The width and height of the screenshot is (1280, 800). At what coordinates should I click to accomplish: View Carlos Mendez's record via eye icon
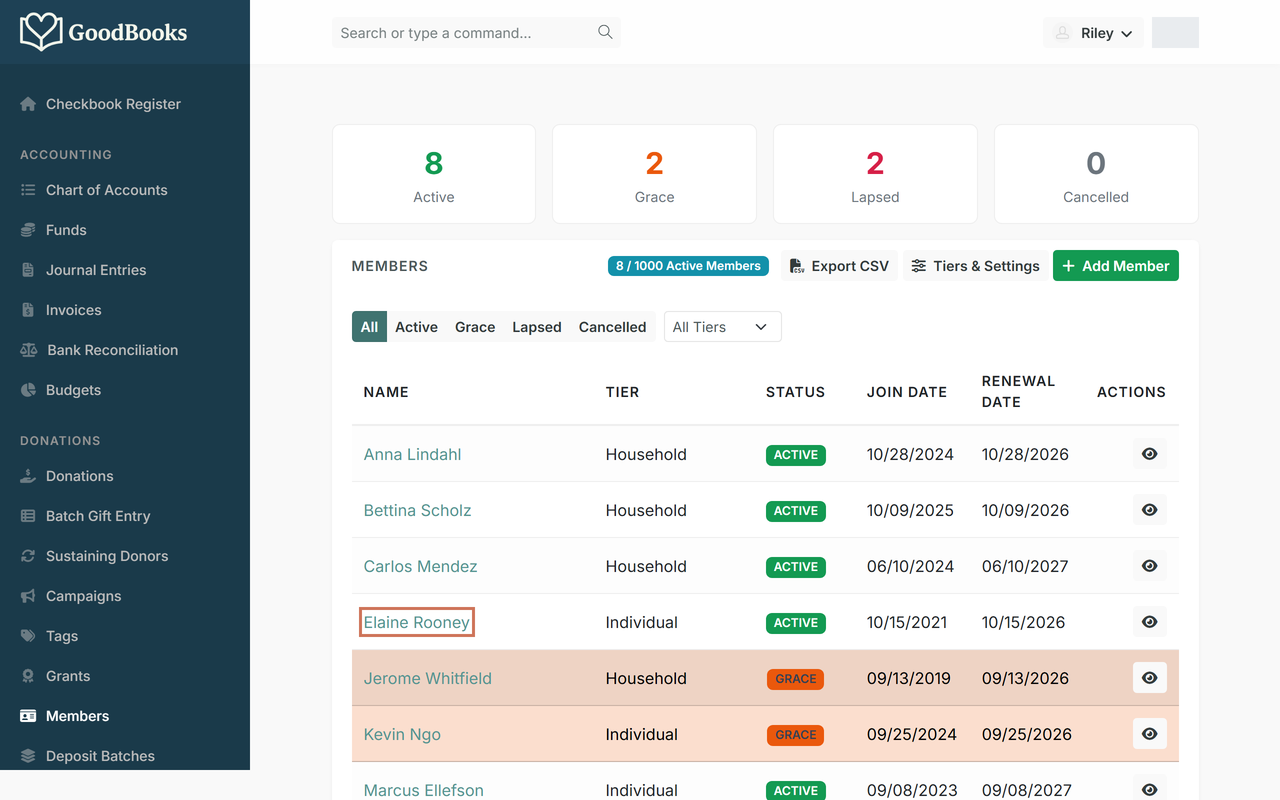(1150, 566)
